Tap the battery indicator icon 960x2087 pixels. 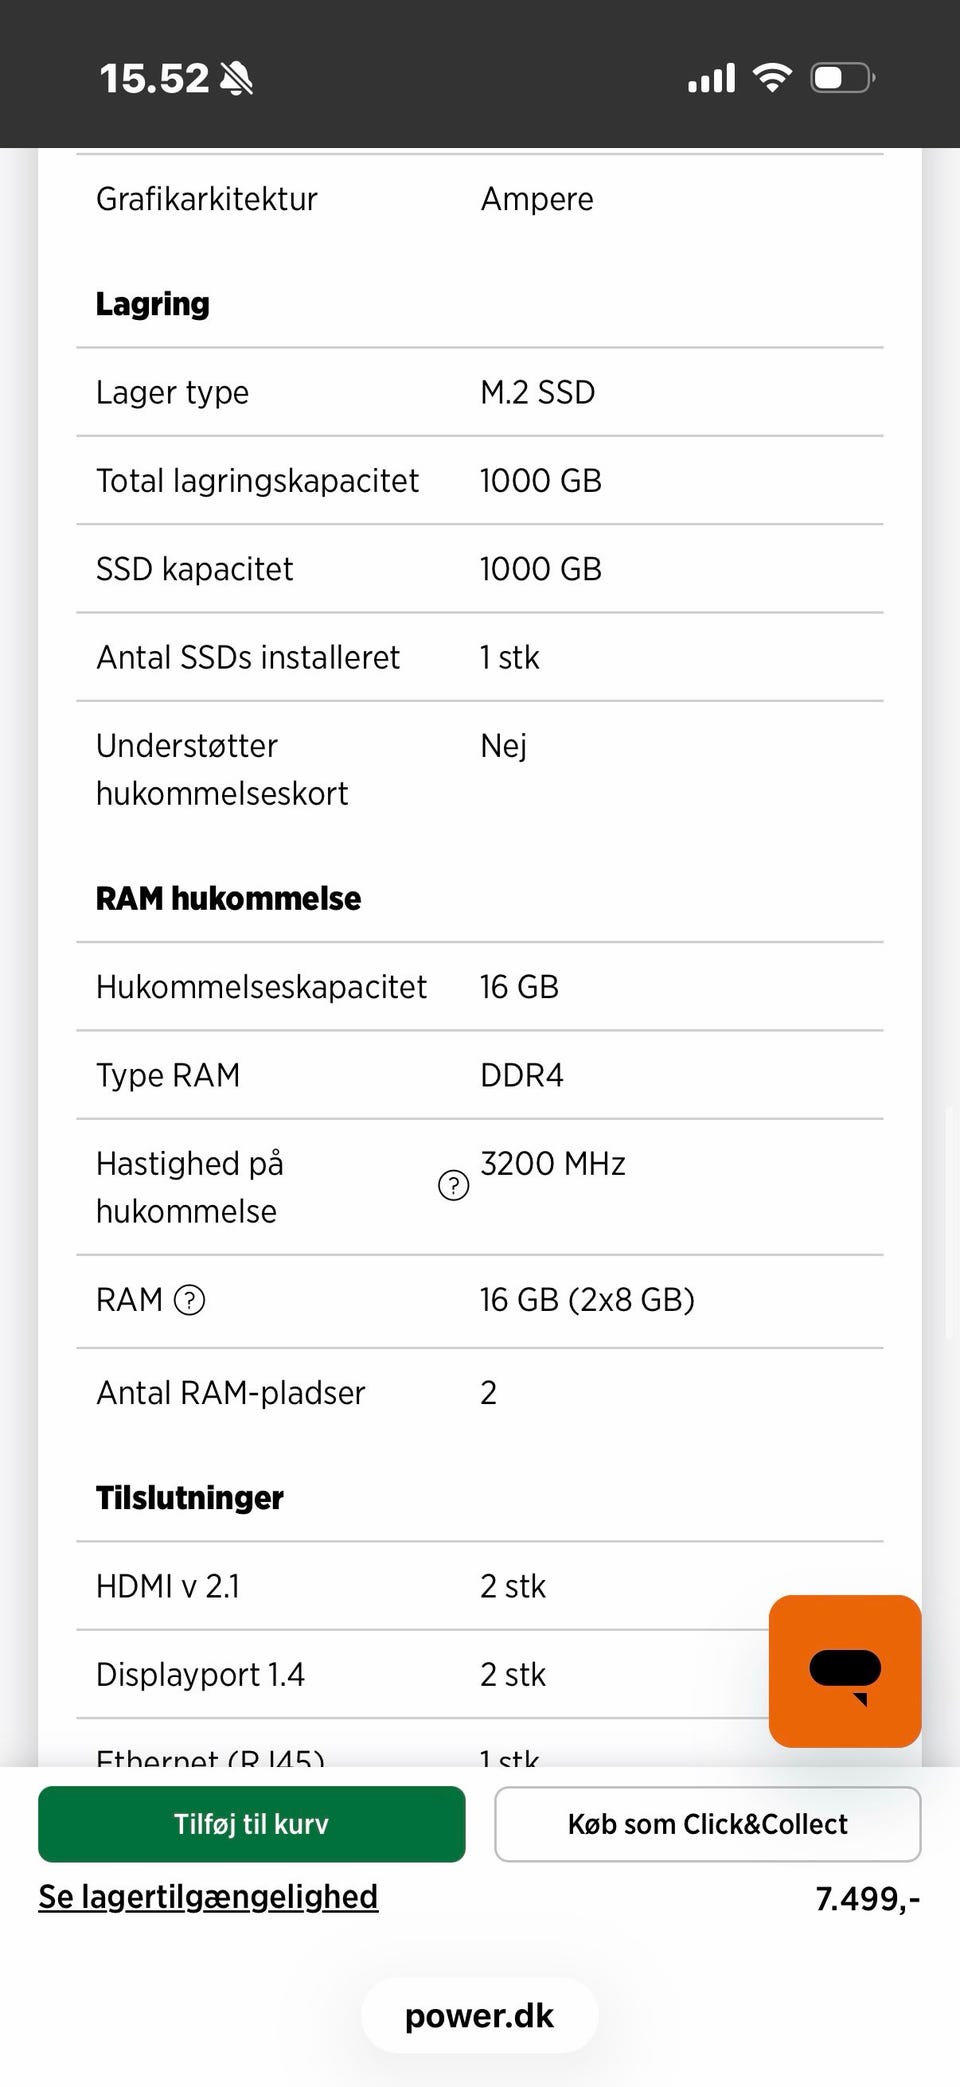[x=843, y=77]
